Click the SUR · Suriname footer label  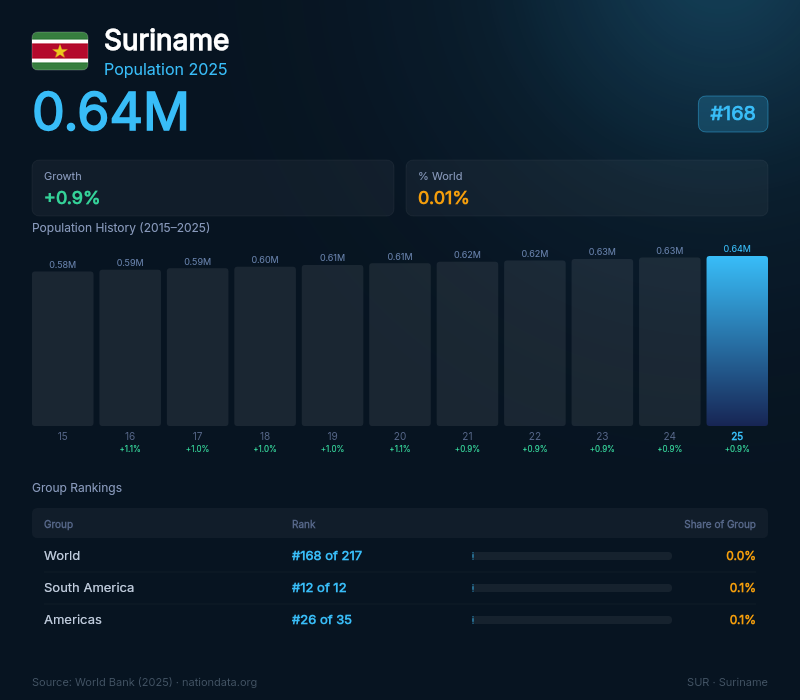(x=727, y=682)
